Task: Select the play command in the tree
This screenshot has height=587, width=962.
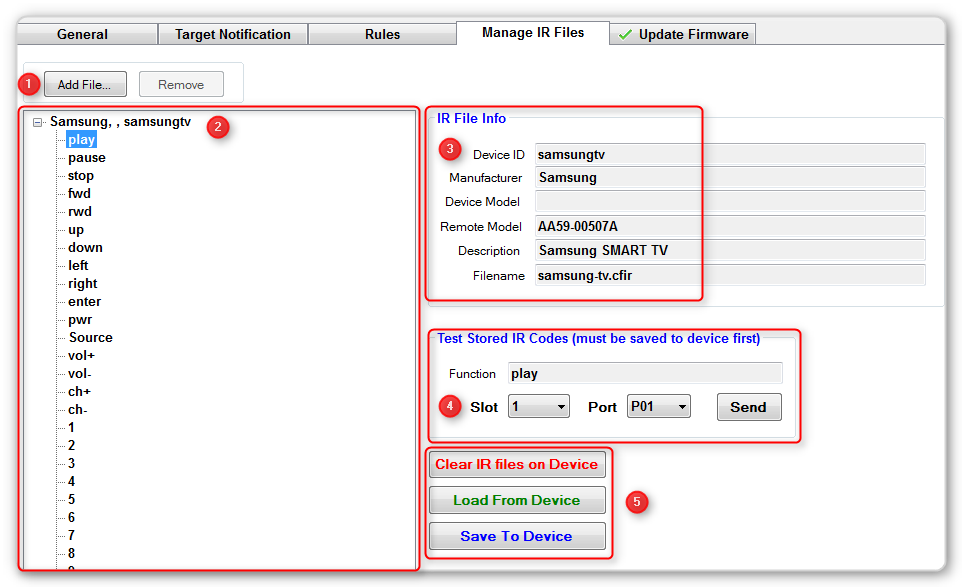Action: 81,139
